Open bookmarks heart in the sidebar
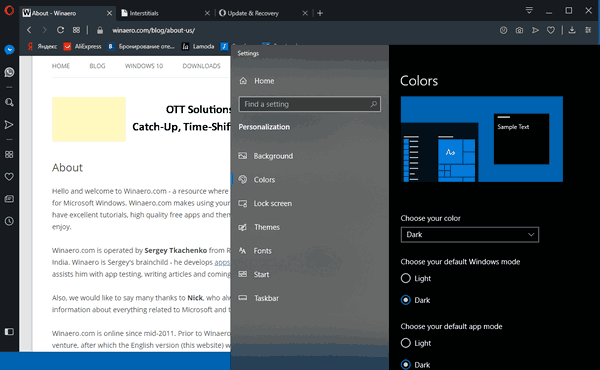The image size is (600, 370). (9, 176)
